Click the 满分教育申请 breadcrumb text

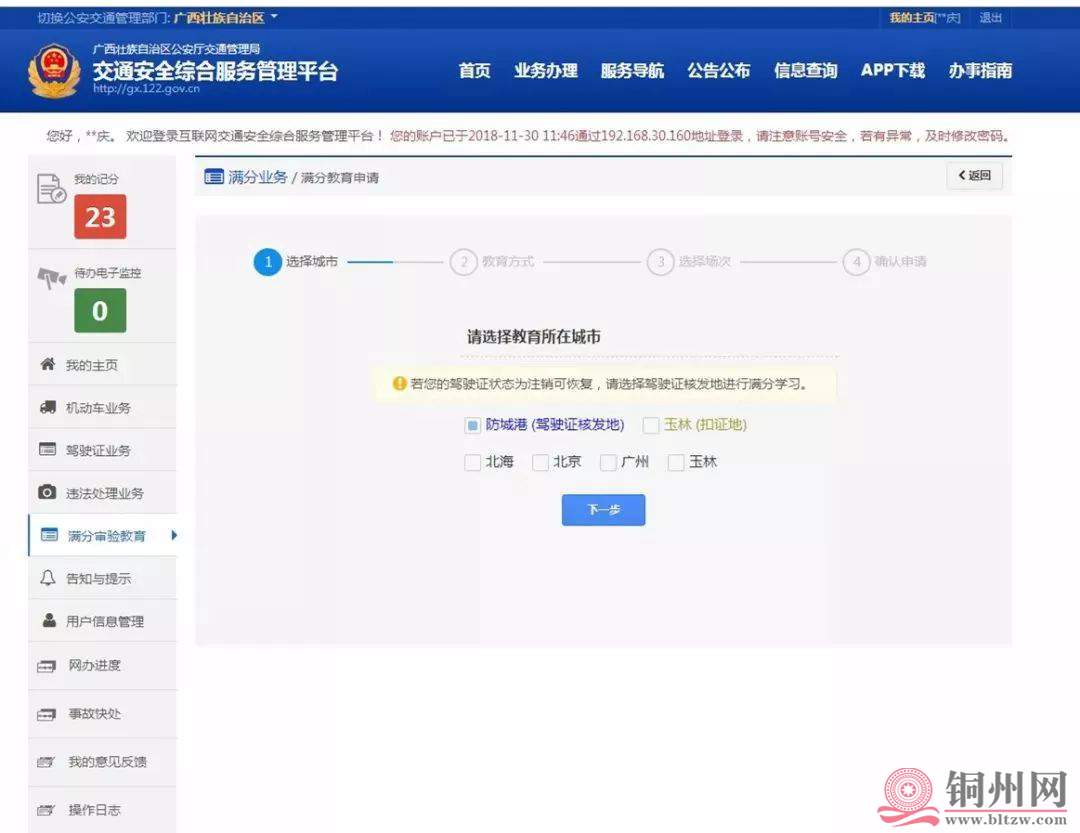coord(340,178)
